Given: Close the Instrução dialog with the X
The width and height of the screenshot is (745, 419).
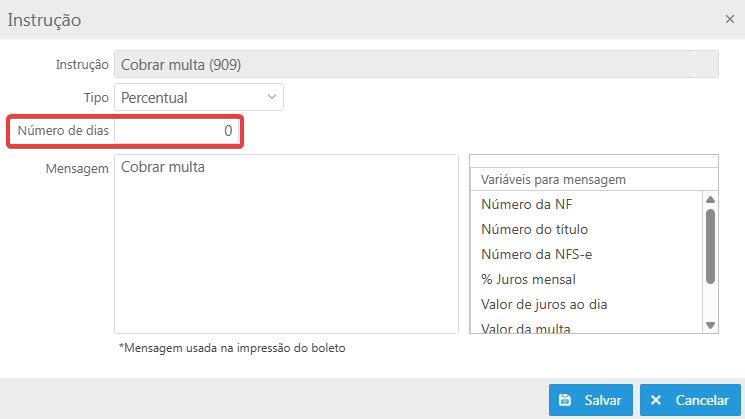Looking at the screenshot, I should point(729,19).
